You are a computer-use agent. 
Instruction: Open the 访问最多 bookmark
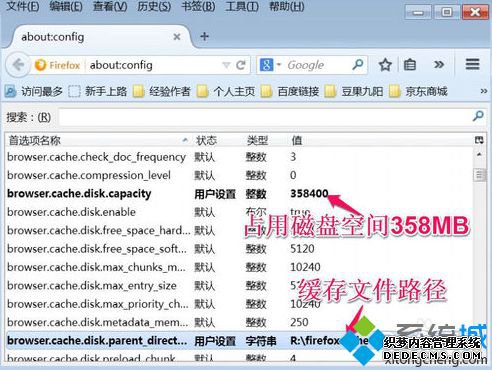34,91
